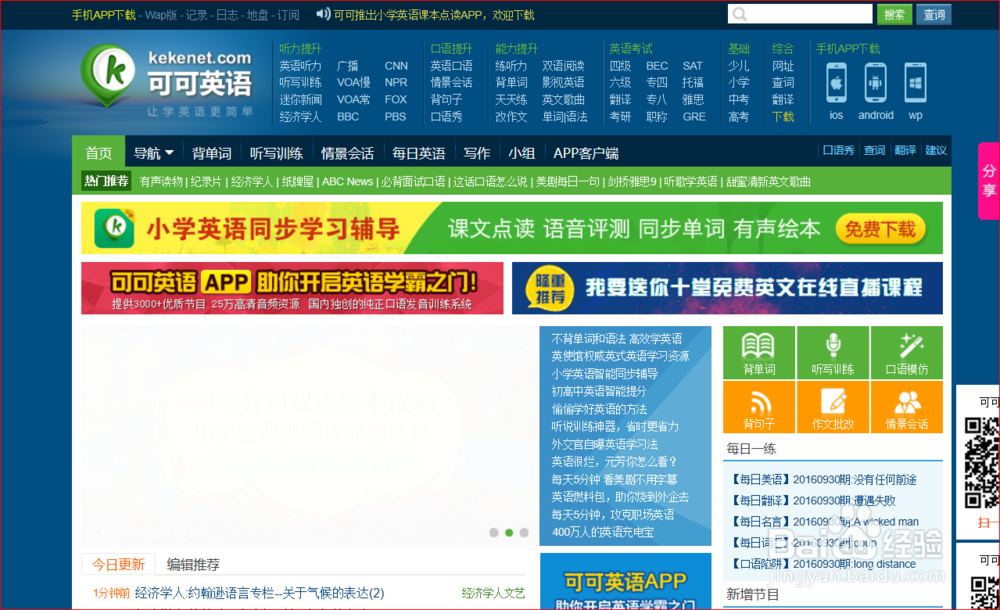This screenshot has width=1000, height=610.
Task: Open 400万人的英语充电宝 link
Action: (x=603, y=532)
